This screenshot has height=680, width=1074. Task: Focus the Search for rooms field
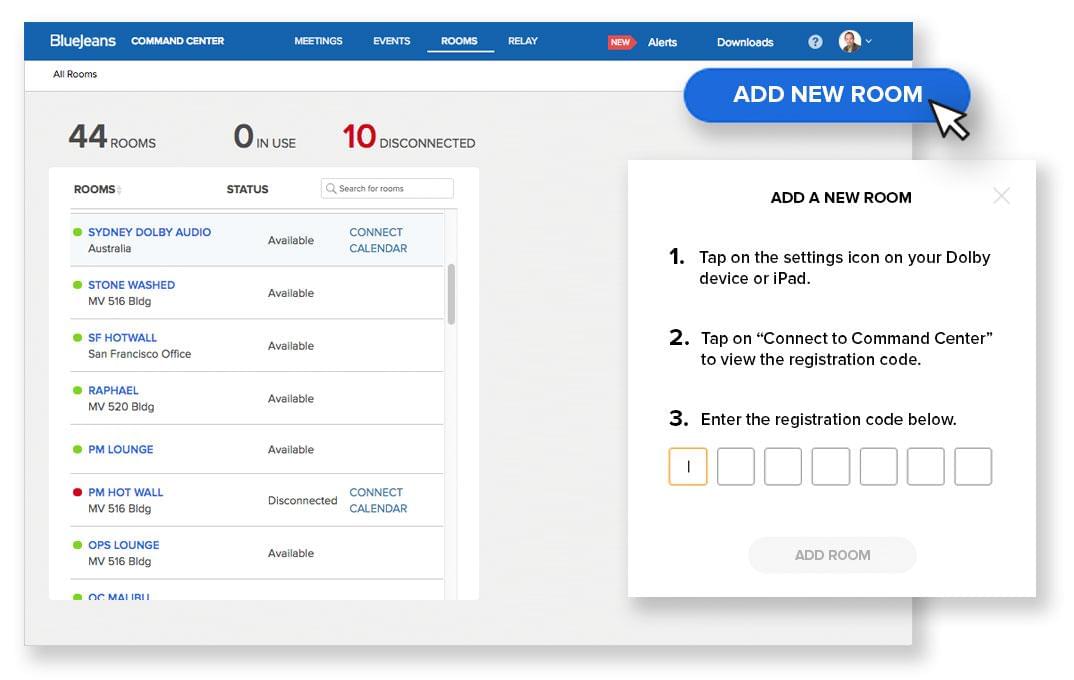coord(392,189)
